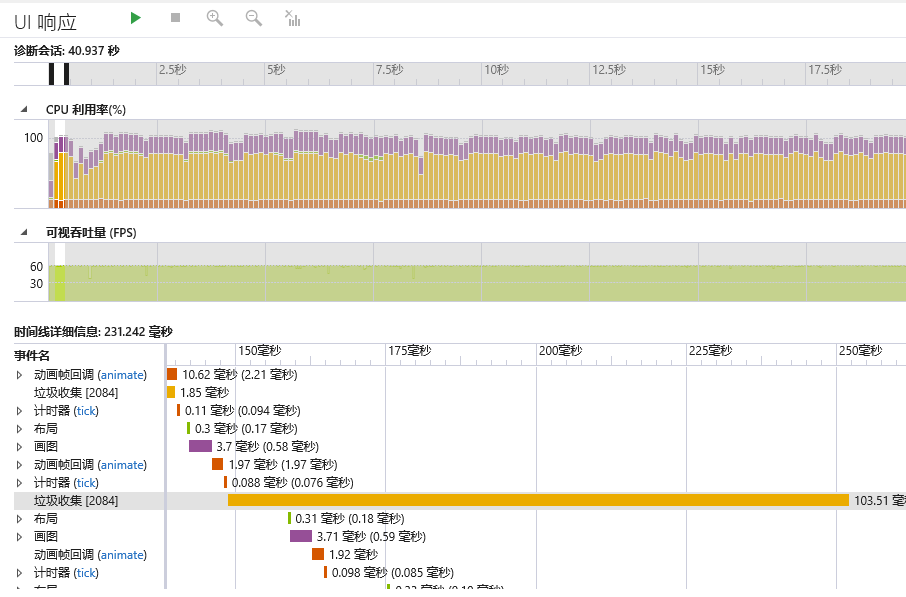Click the 时间线详细信息: 231.242 毫秒 label
The height and width of the screenshot is (597, 906).
[93, 332]
